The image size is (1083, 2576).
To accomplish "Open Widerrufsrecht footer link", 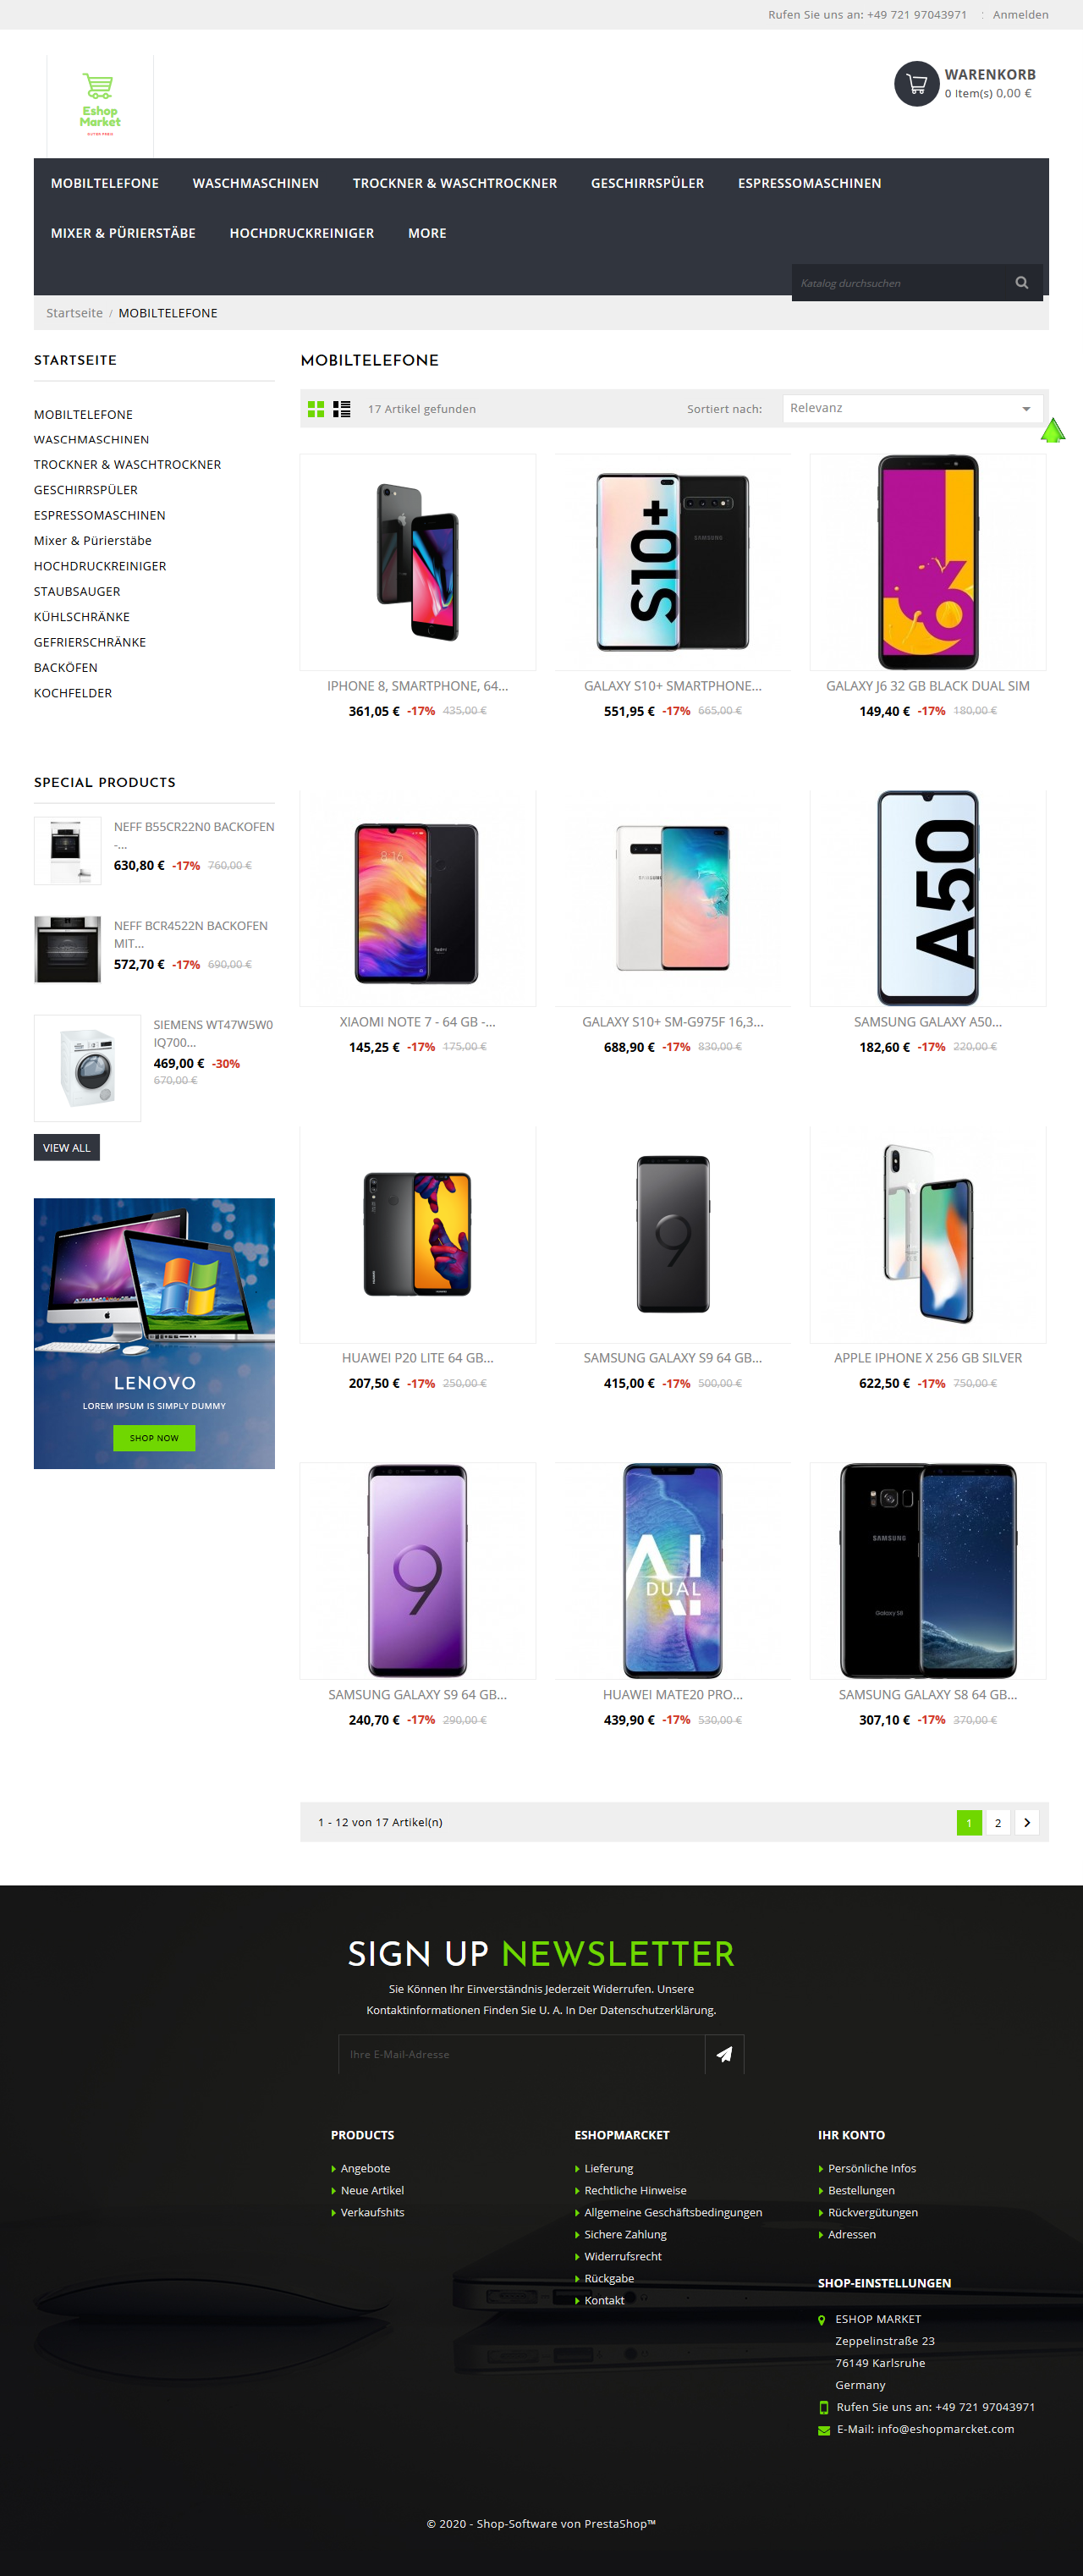I will coord(622,2256).
